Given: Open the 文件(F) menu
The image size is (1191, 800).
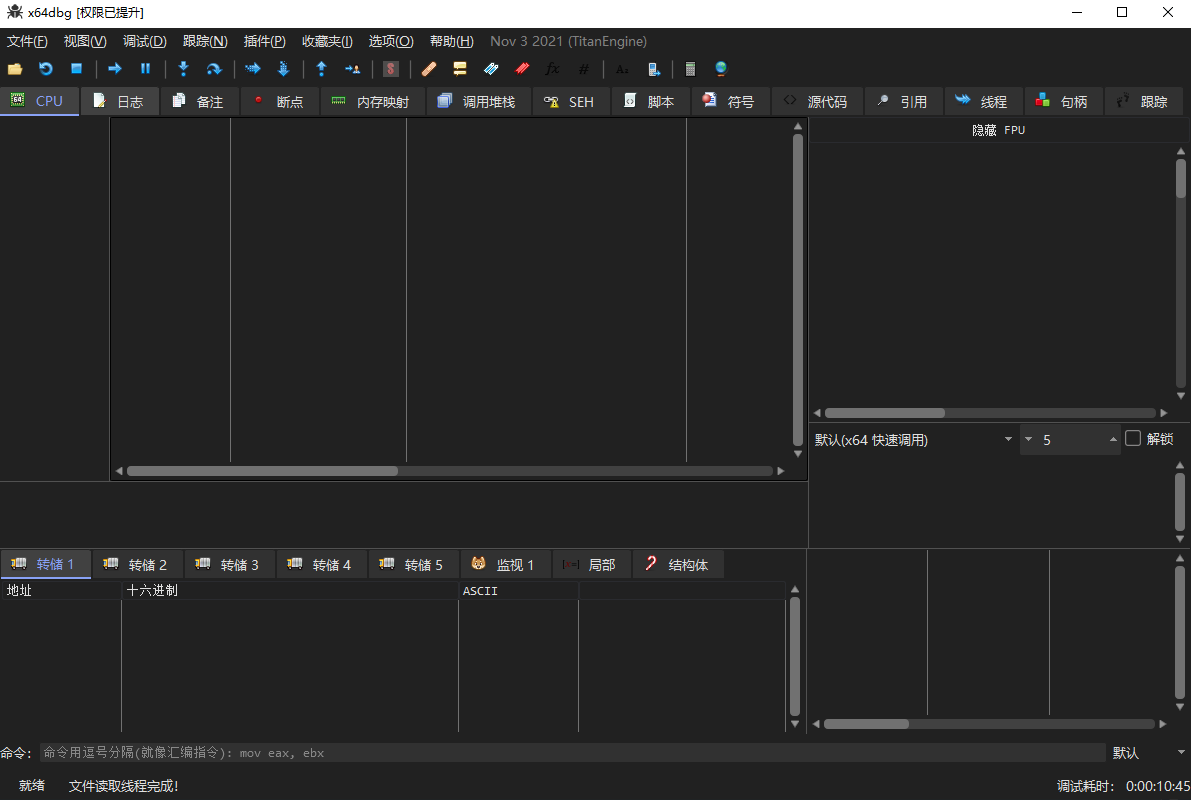Looking at the screenshot, I should coord(27,41).
